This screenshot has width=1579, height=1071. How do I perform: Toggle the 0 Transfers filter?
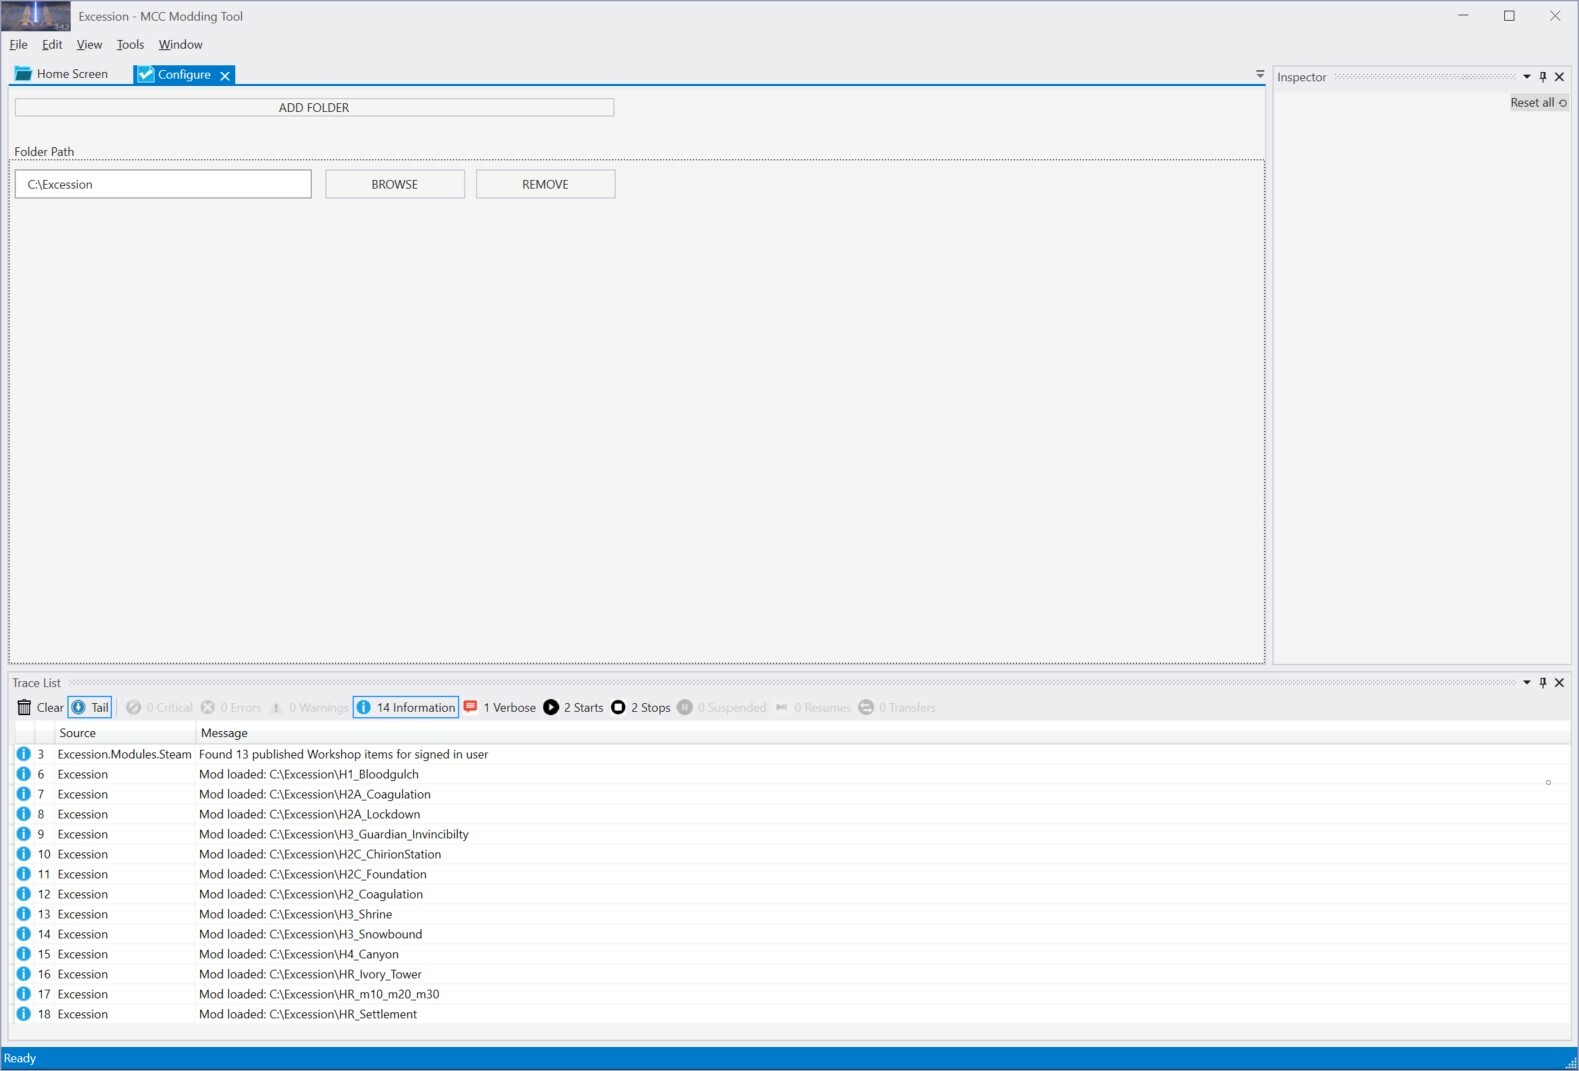(897, 707)
